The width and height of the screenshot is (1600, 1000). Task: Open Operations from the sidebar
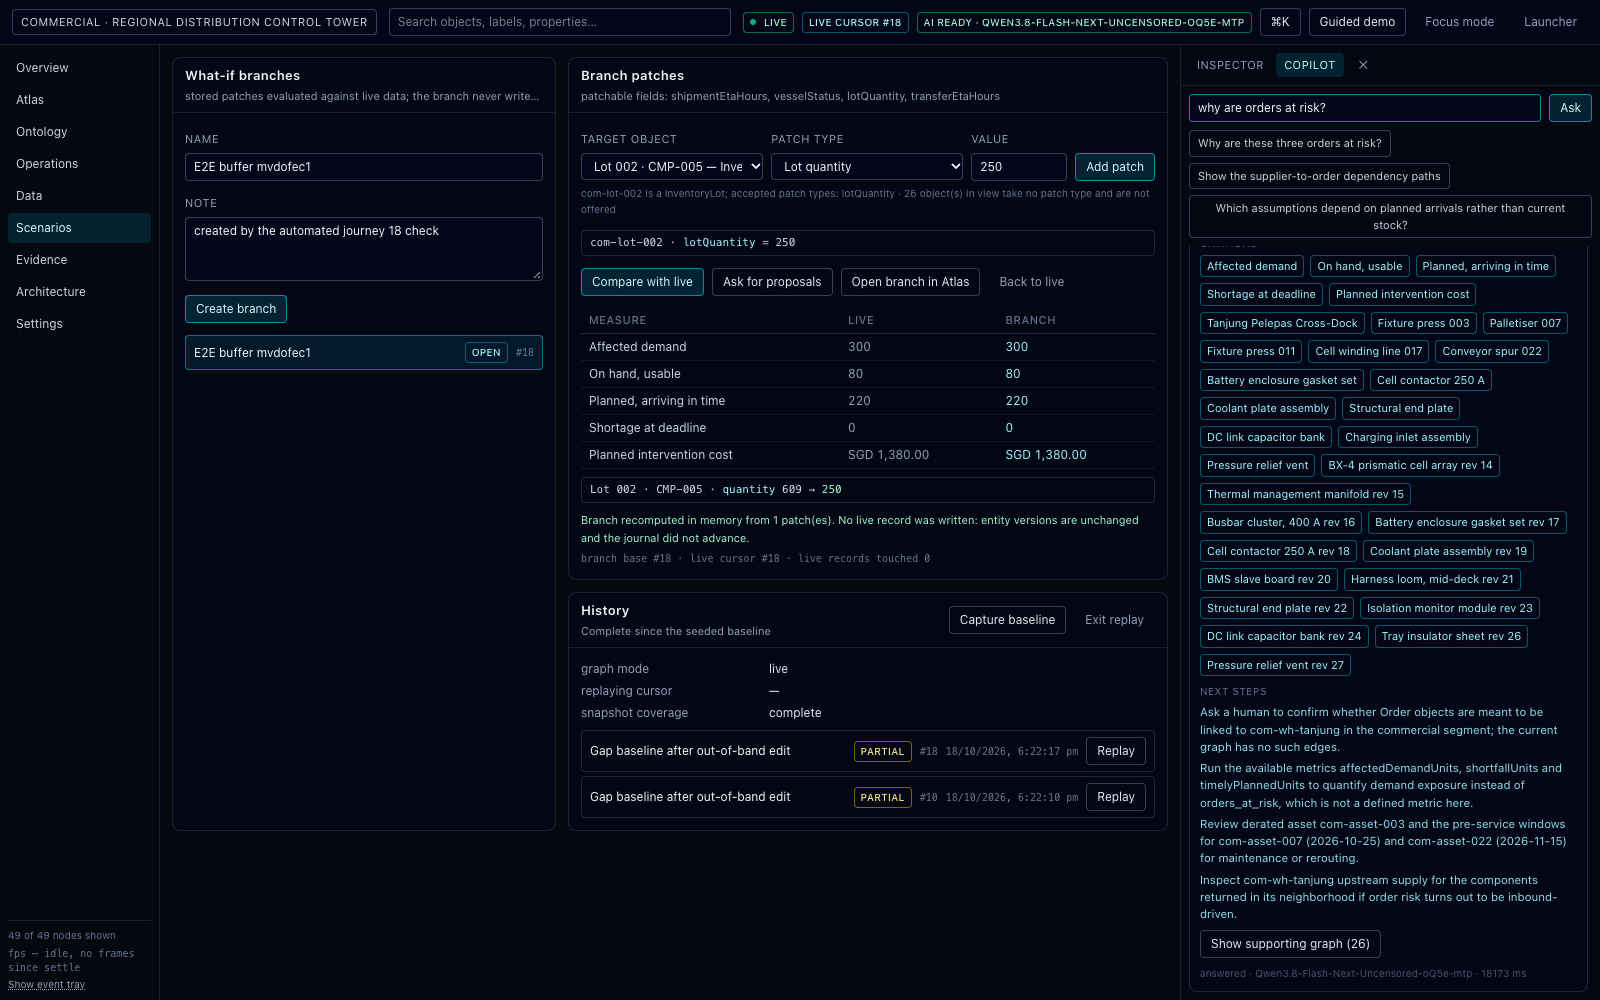click(x=79, y=164)
